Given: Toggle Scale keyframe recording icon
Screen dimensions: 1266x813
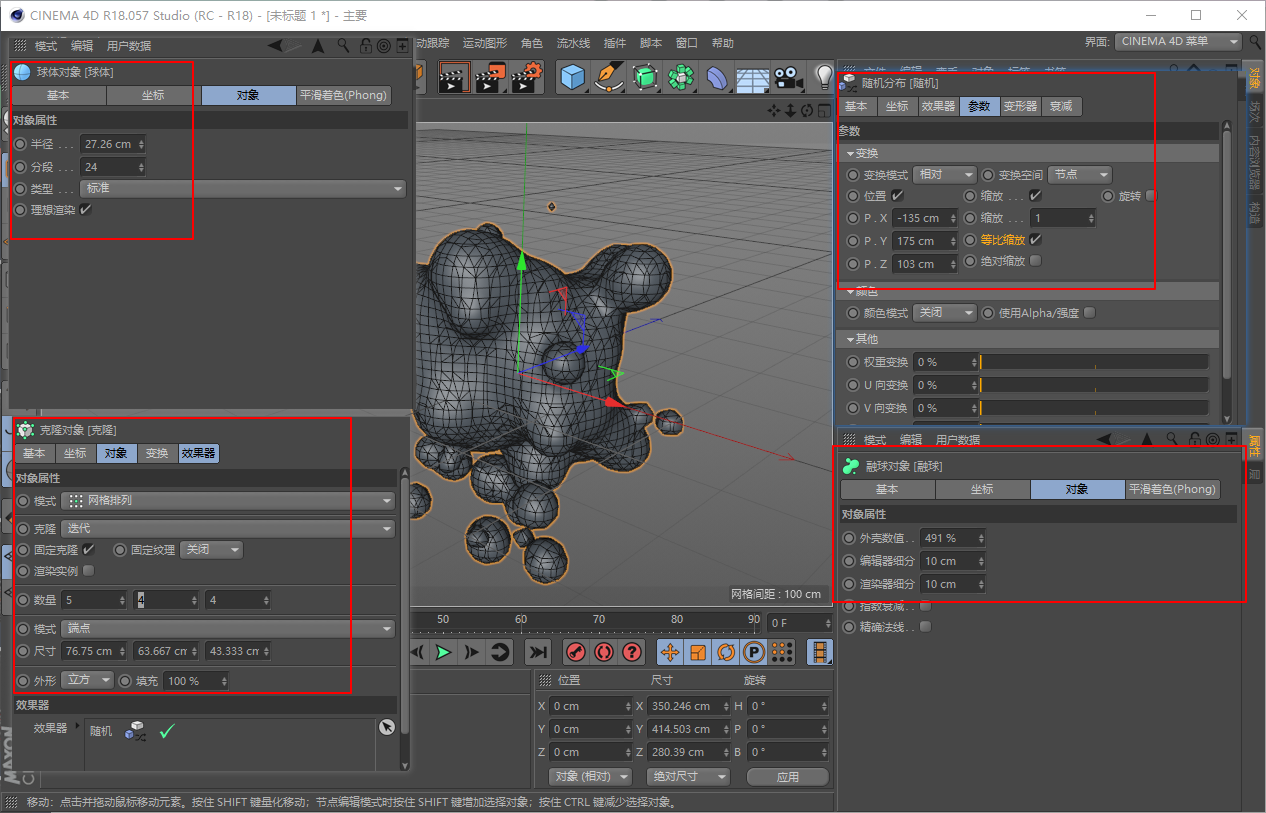Looking at the screenshot, I should click(x=697, y=653).
